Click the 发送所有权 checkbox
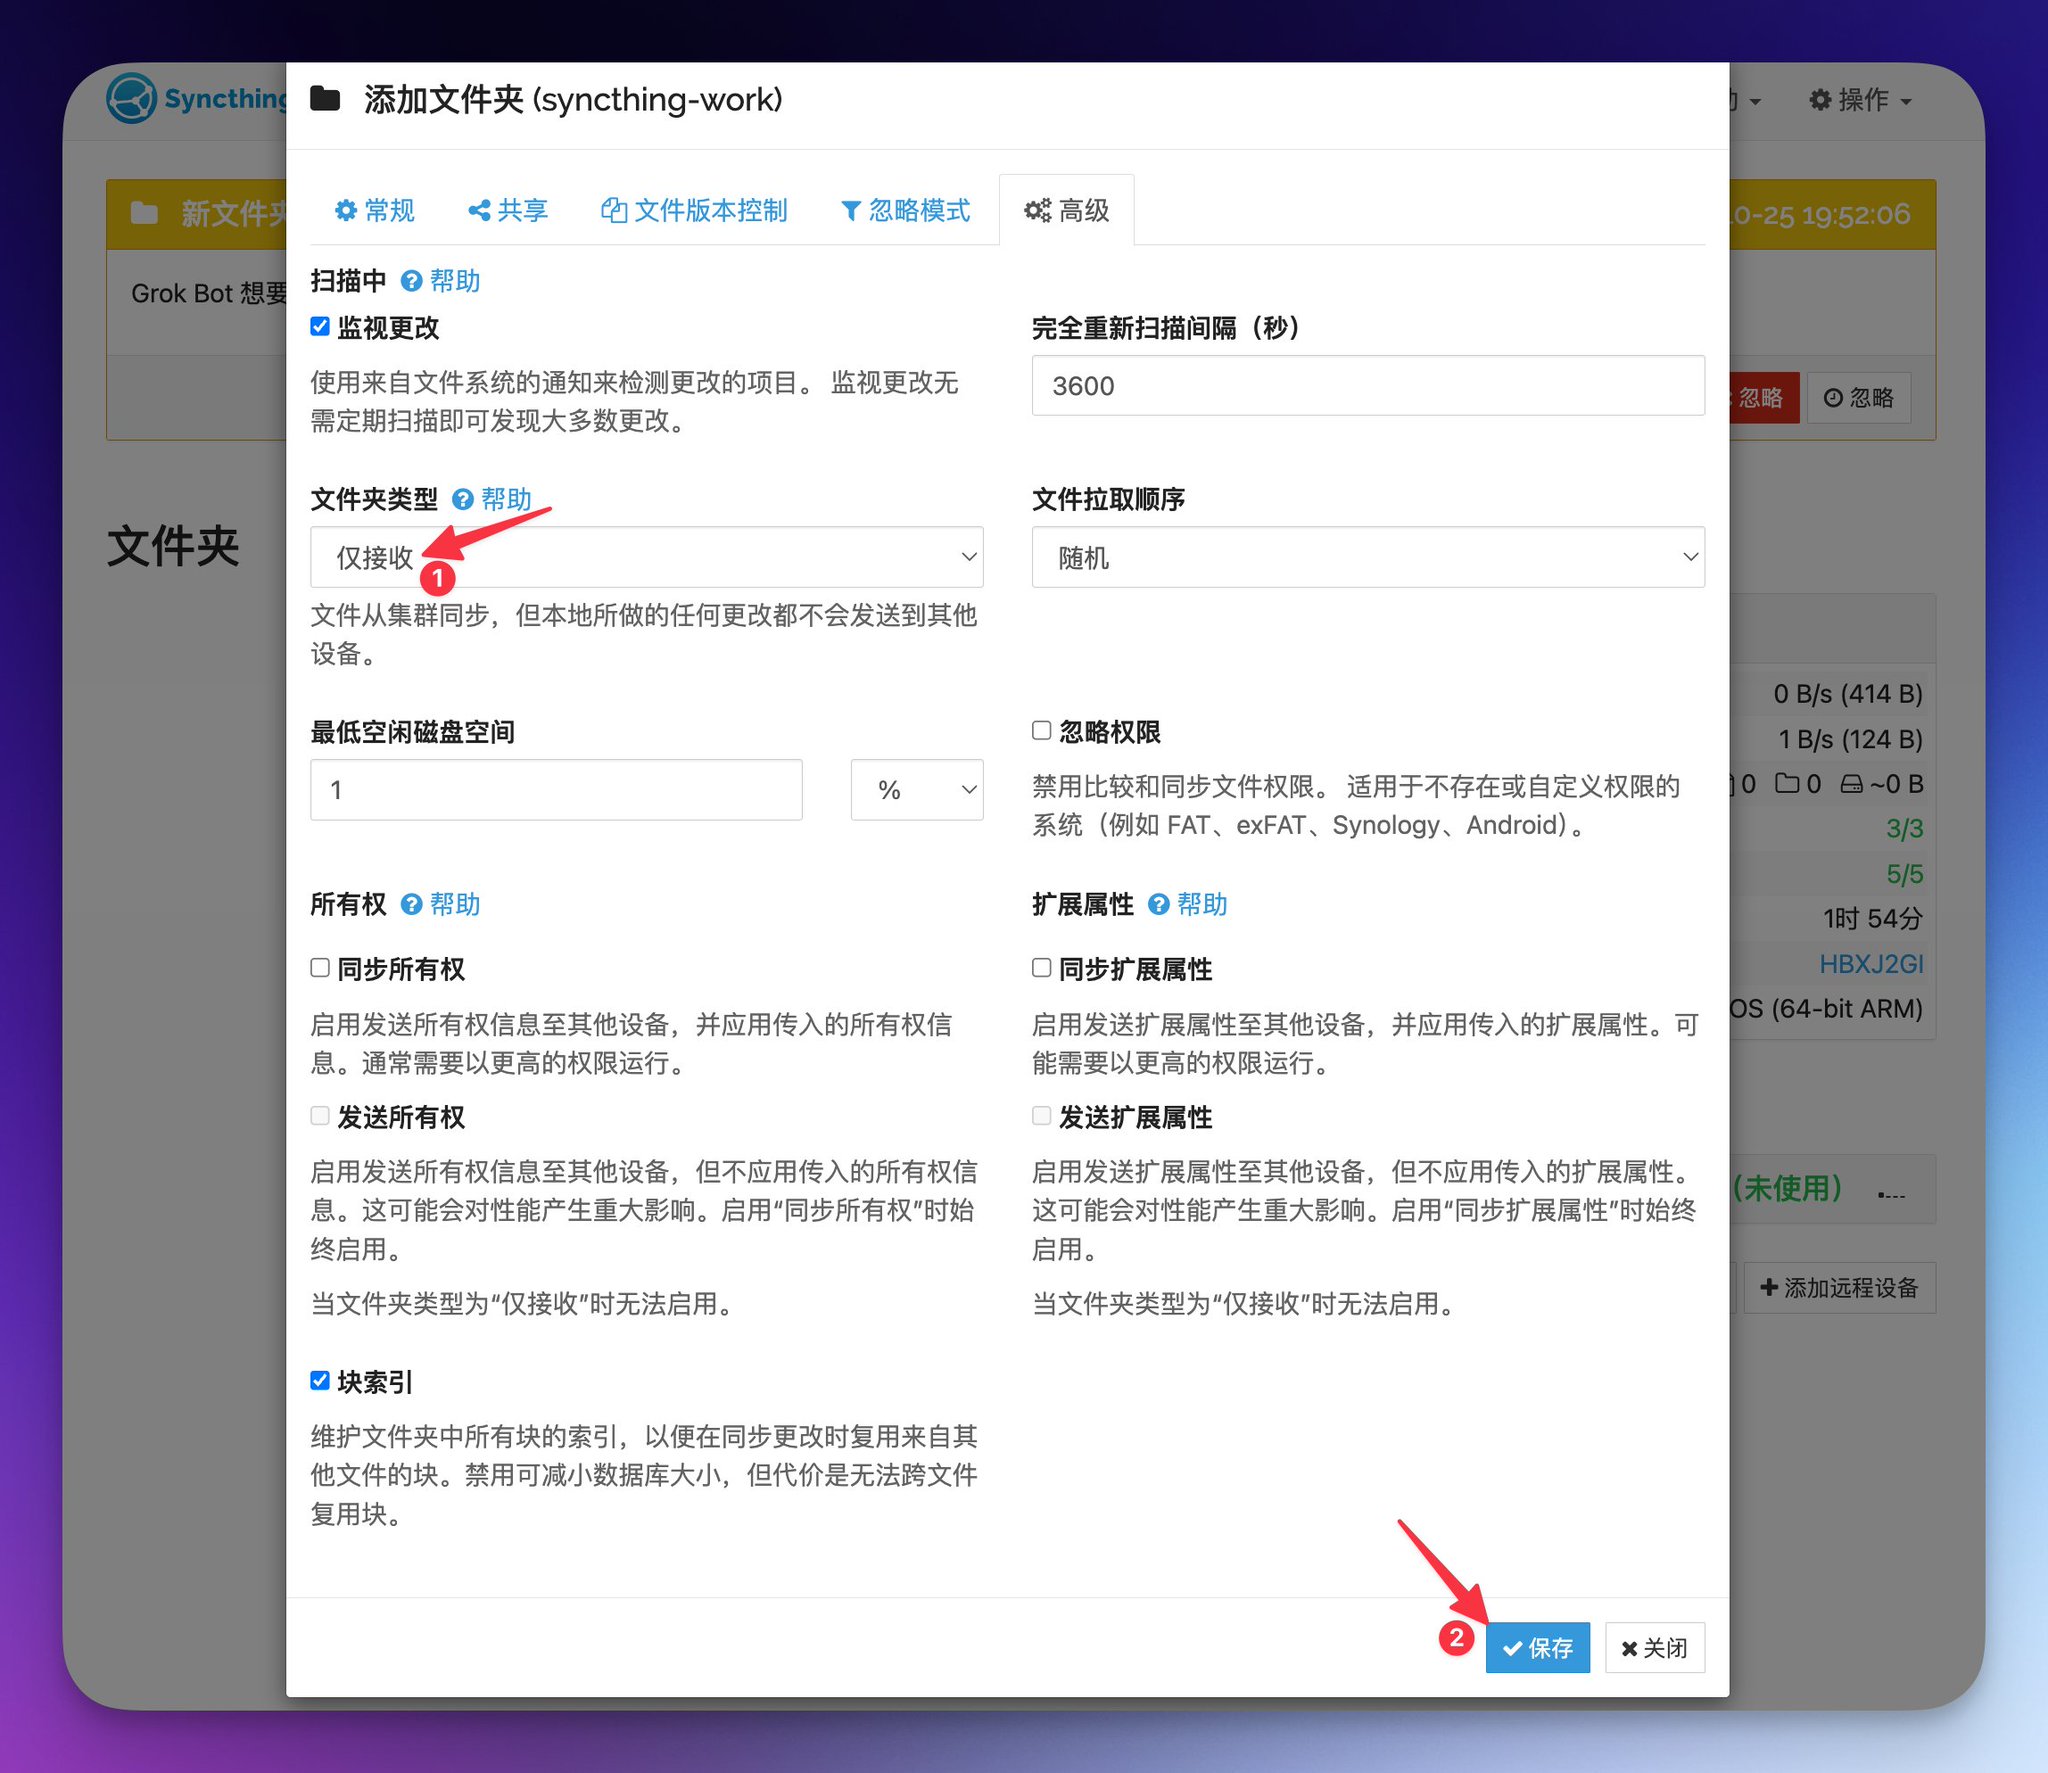This screenshot has width=2048, height=1773. [320, 1115]
